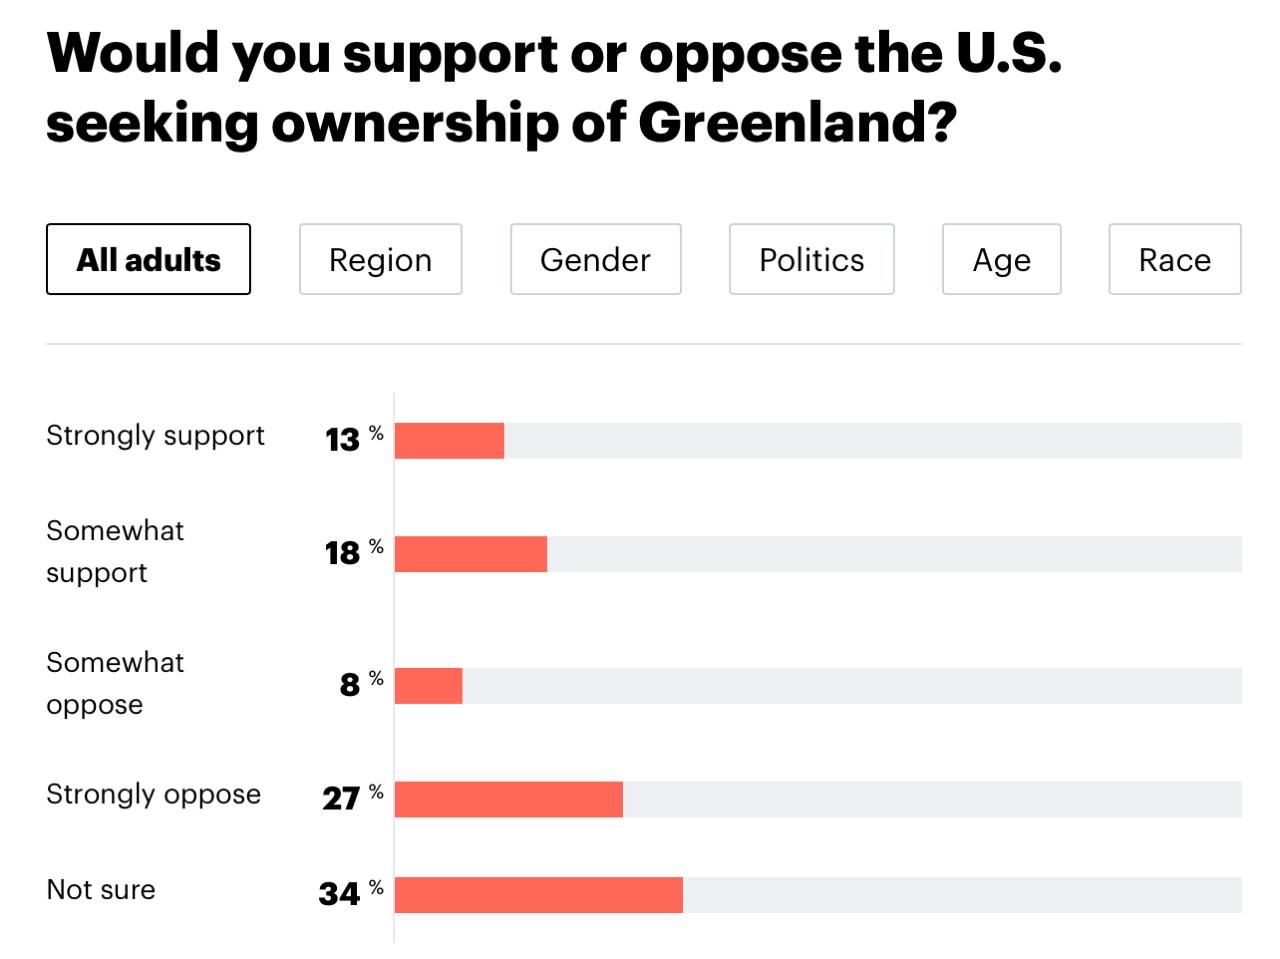Switch to the Race tab
This screenshot has height=959, width=1280.
click(x=1174, y=259)
